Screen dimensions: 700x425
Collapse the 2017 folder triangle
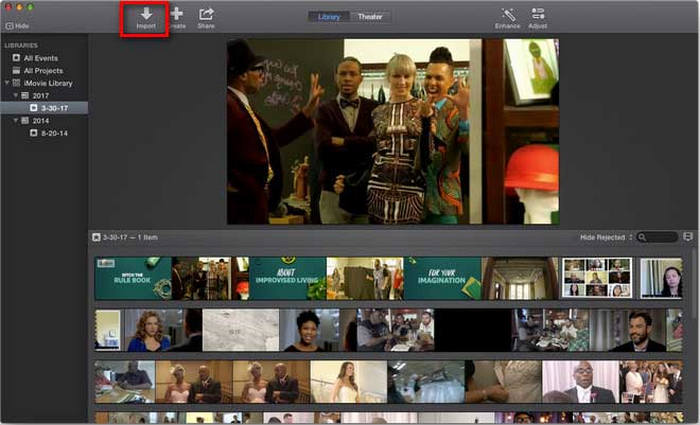(x=16, y=96)
